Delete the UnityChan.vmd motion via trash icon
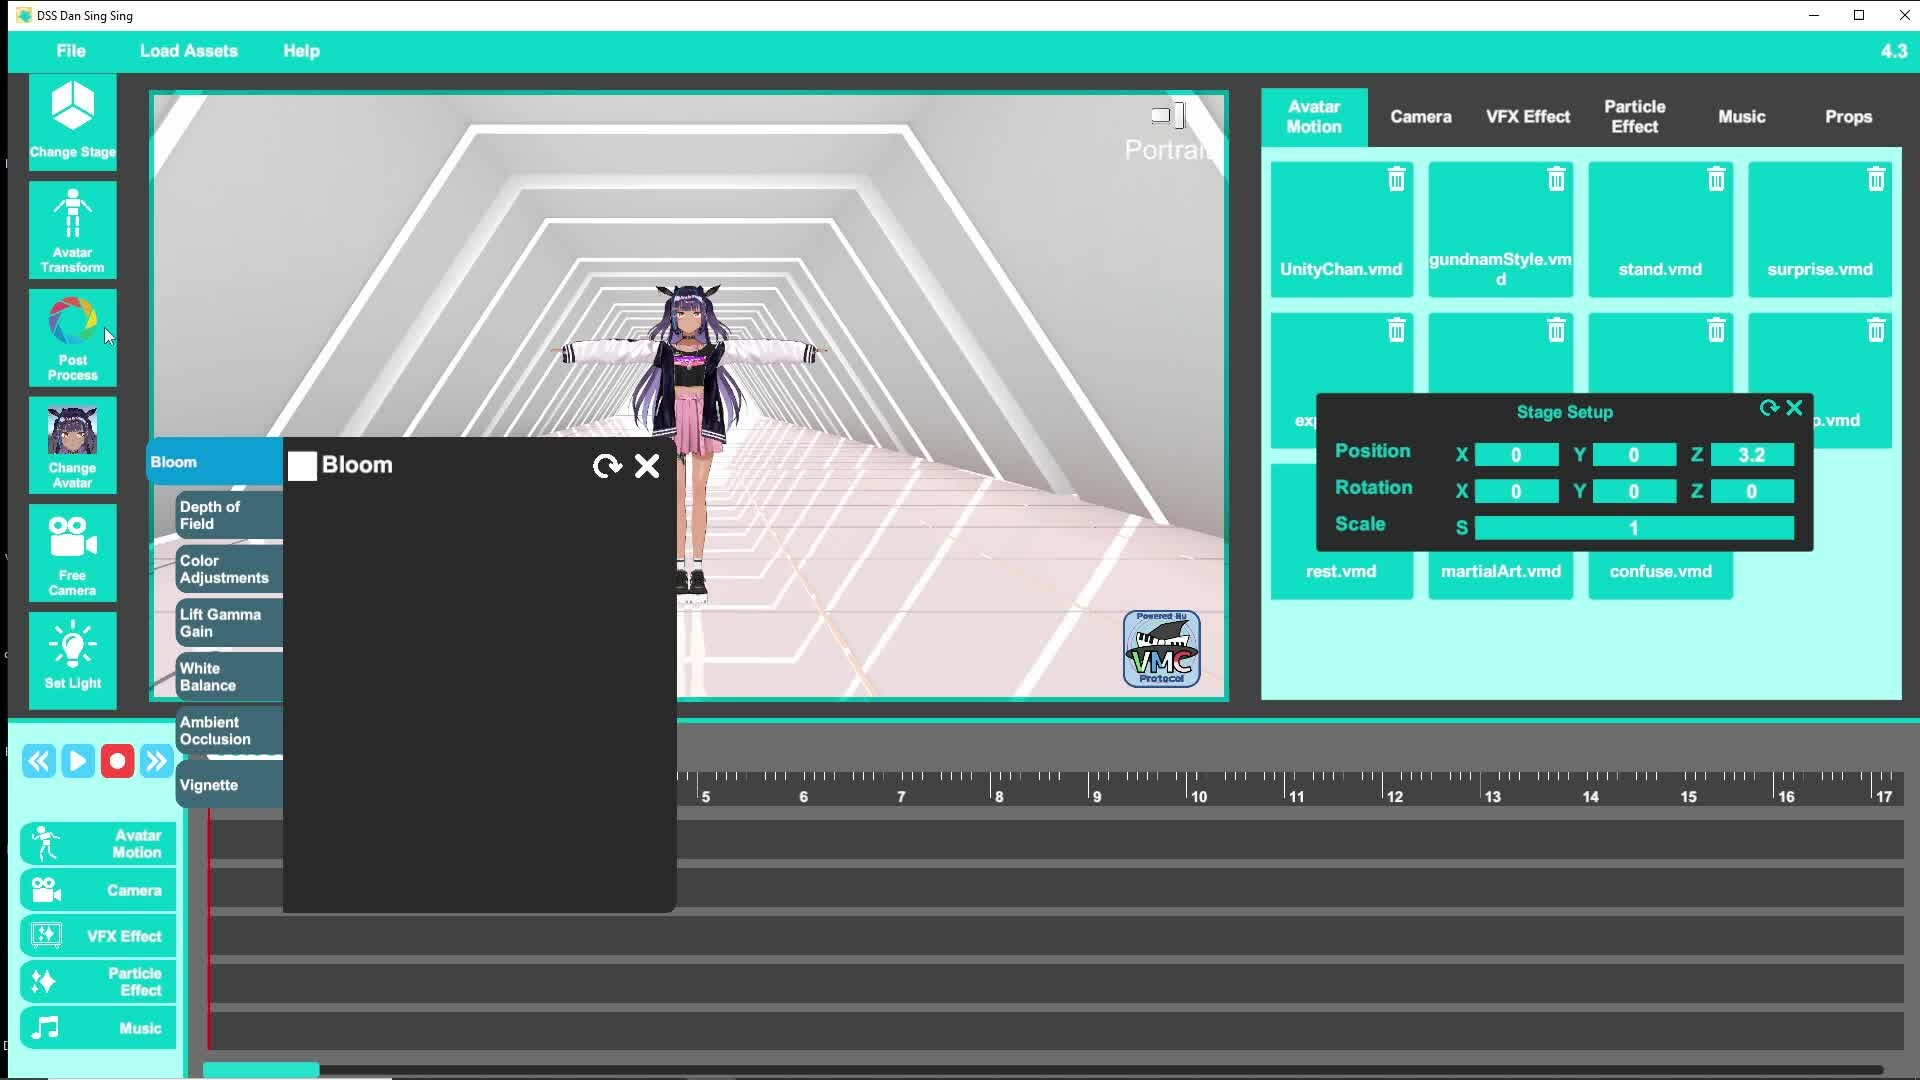The height and width of the screenshot is (1080, 1920). click(x=1396, y=179)
